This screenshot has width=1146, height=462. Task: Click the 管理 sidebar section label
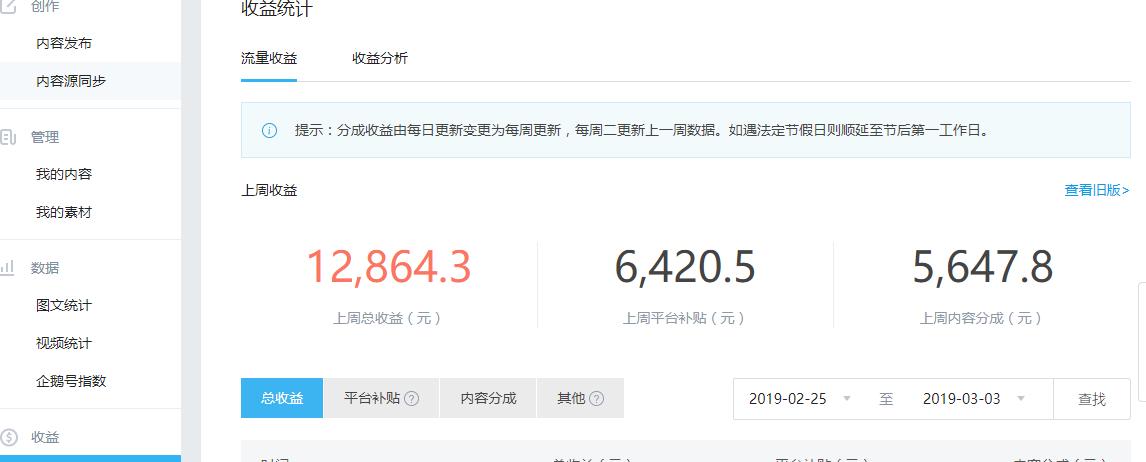[x=45, y=137]
